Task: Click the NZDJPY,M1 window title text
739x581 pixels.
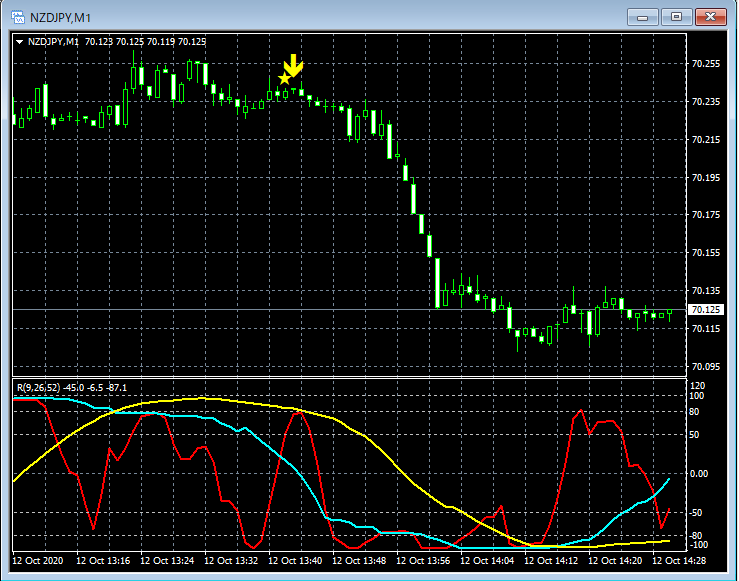Action: (x=60, y=18)
